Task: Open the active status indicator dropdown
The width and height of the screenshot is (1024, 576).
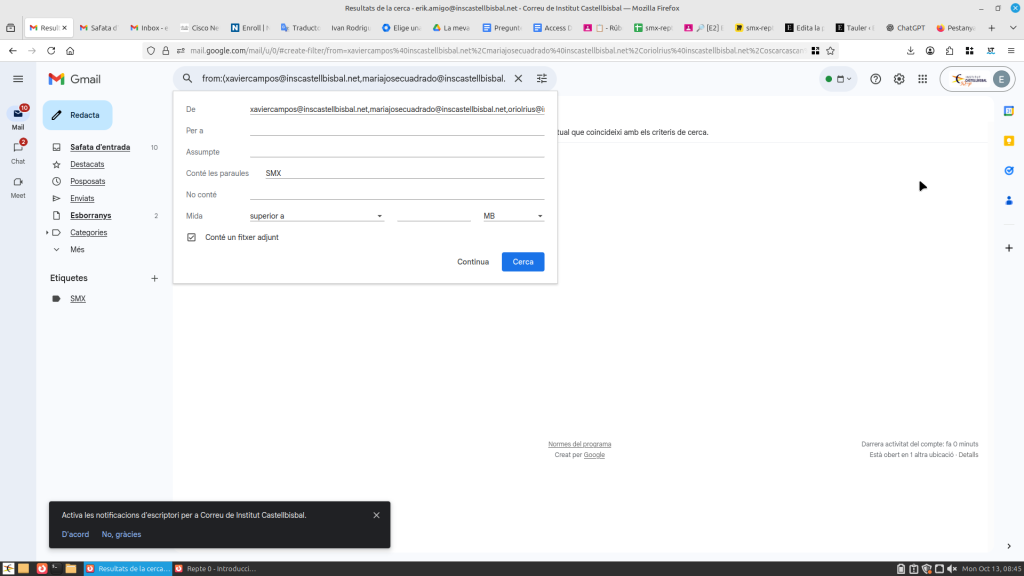Action: (x=838, y=79)
